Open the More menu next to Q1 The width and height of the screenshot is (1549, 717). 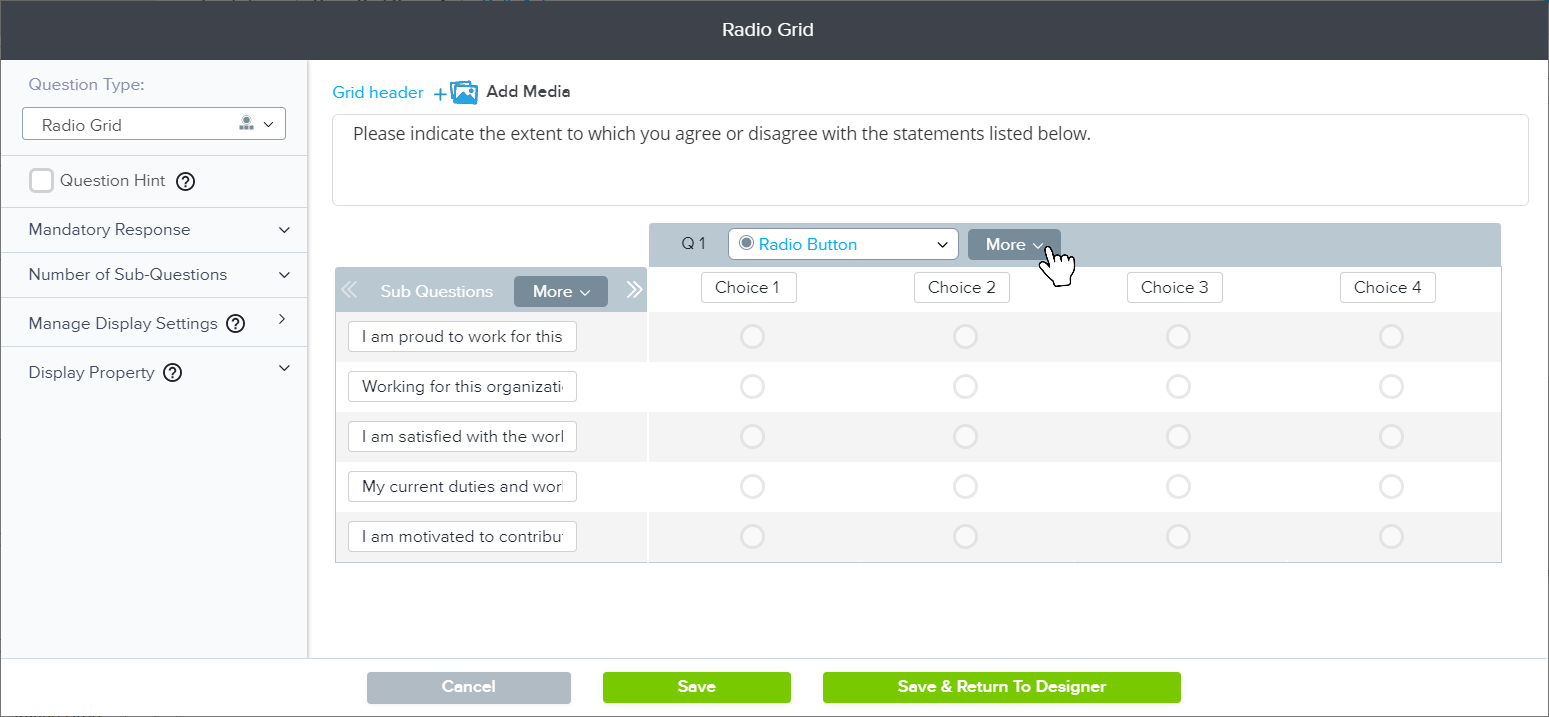tap(1013, 245)
